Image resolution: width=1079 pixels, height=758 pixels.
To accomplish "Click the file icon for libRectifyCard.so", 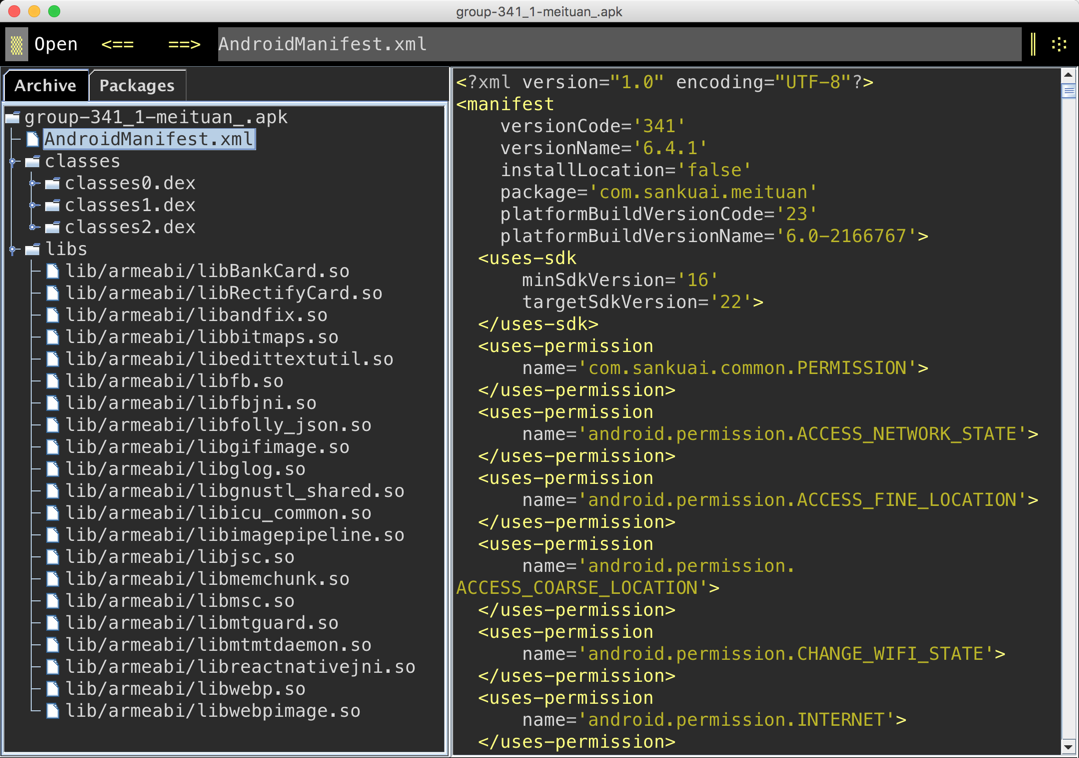I will [52, 293].
